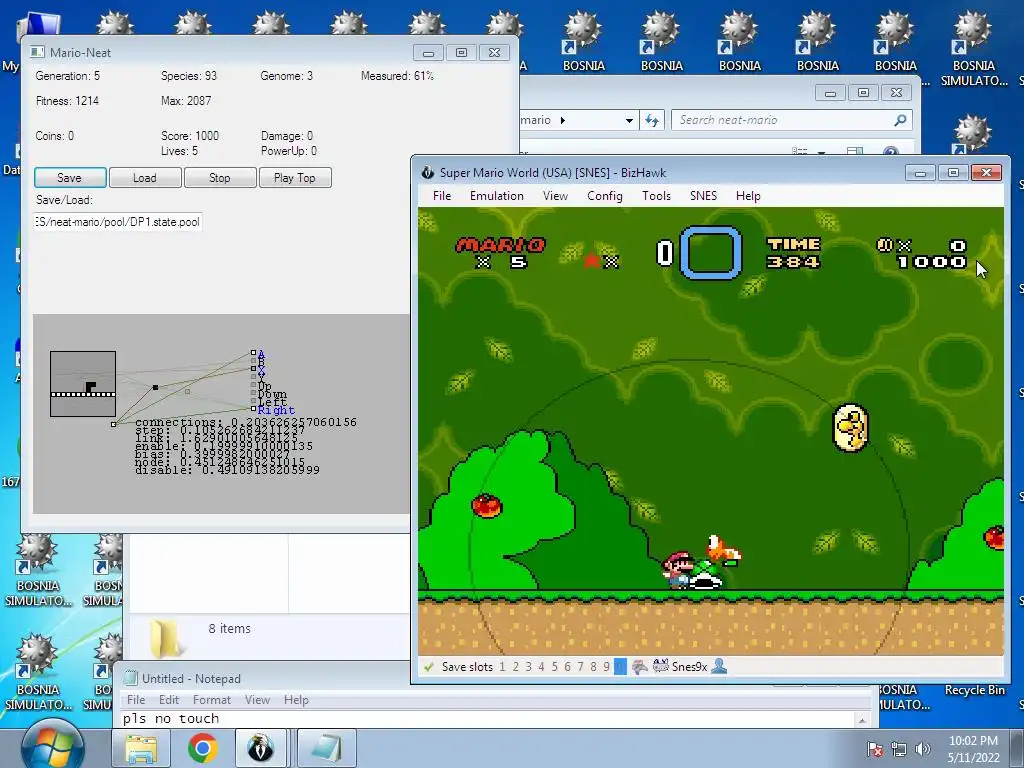Image resolution: width=1024 pixels, height=768 pixels.
Task: Select the PowerUp: 0 label
Action: click(x=289, y=151)
